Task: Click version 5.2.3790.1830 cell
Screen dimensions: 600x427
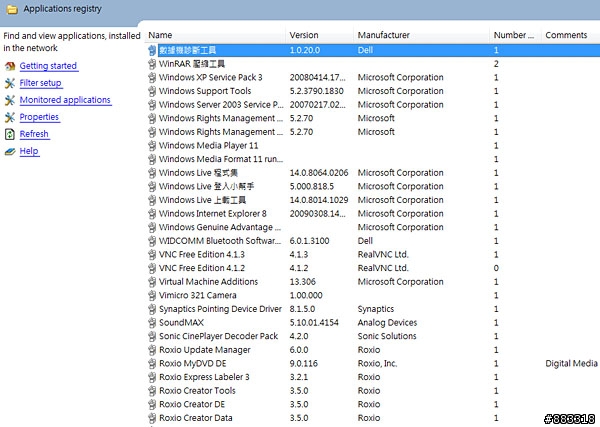Action: coord(316,91)
